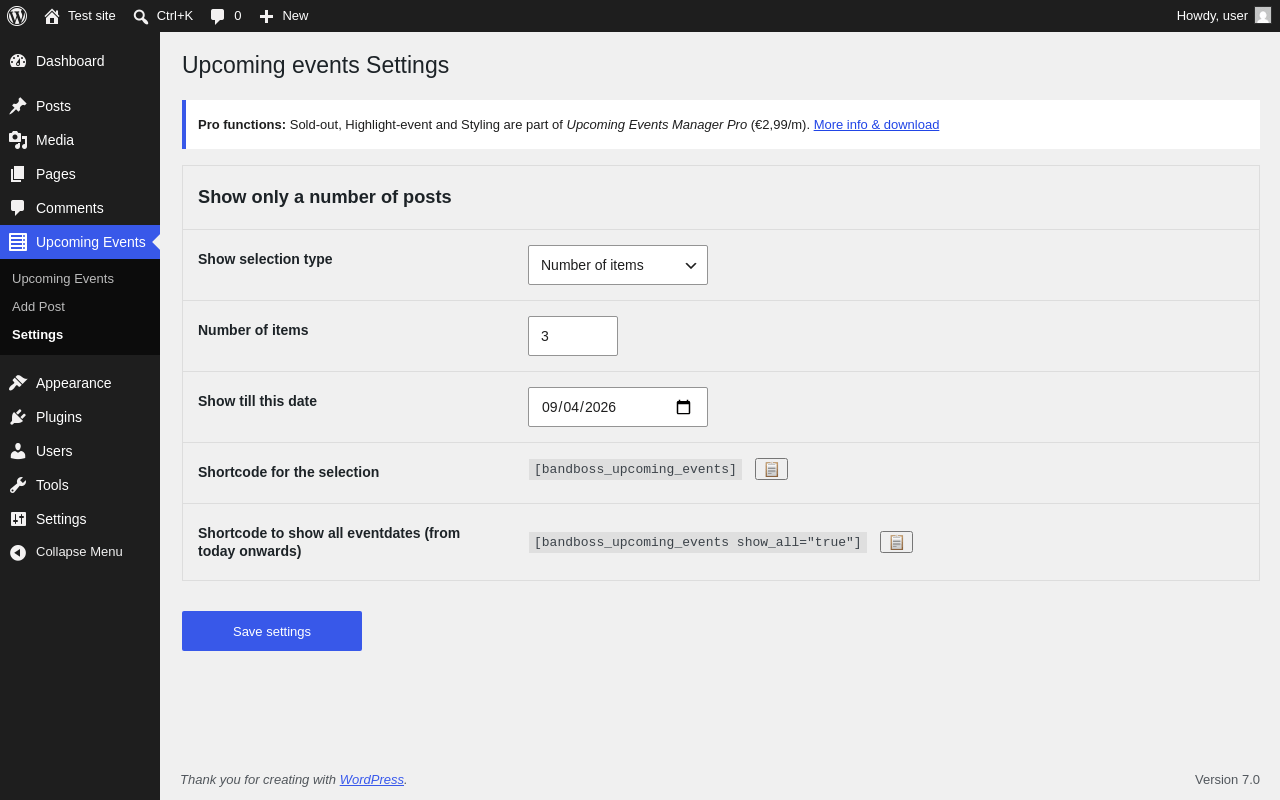Click the user avatar next to Howdy
The width and height of the screenshot is (1280, 800).
pyautogui.click(x=1263, y=15)
